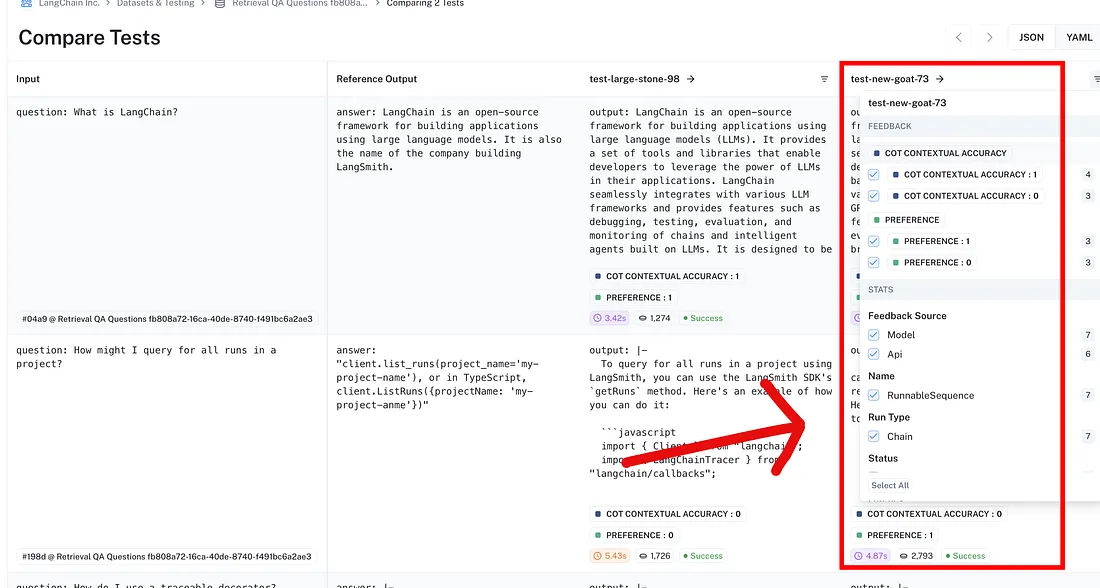Go to the next comparison with right chevron
1100x588 pixels.
click(989, 37)
